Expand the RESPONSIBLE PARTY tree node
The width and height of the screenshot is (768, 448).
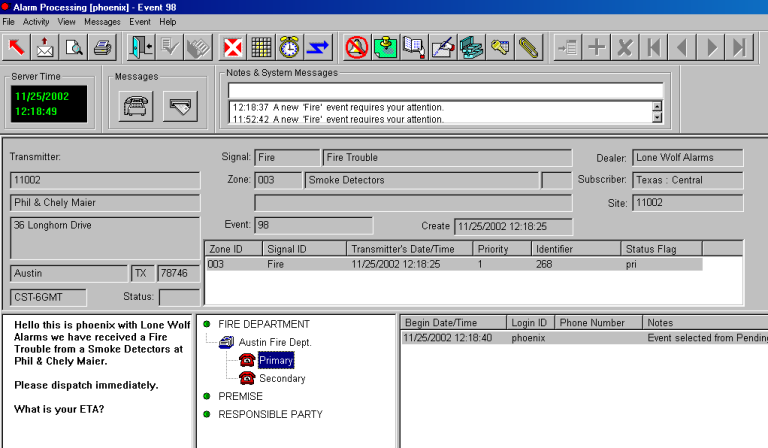coord(207,414)
